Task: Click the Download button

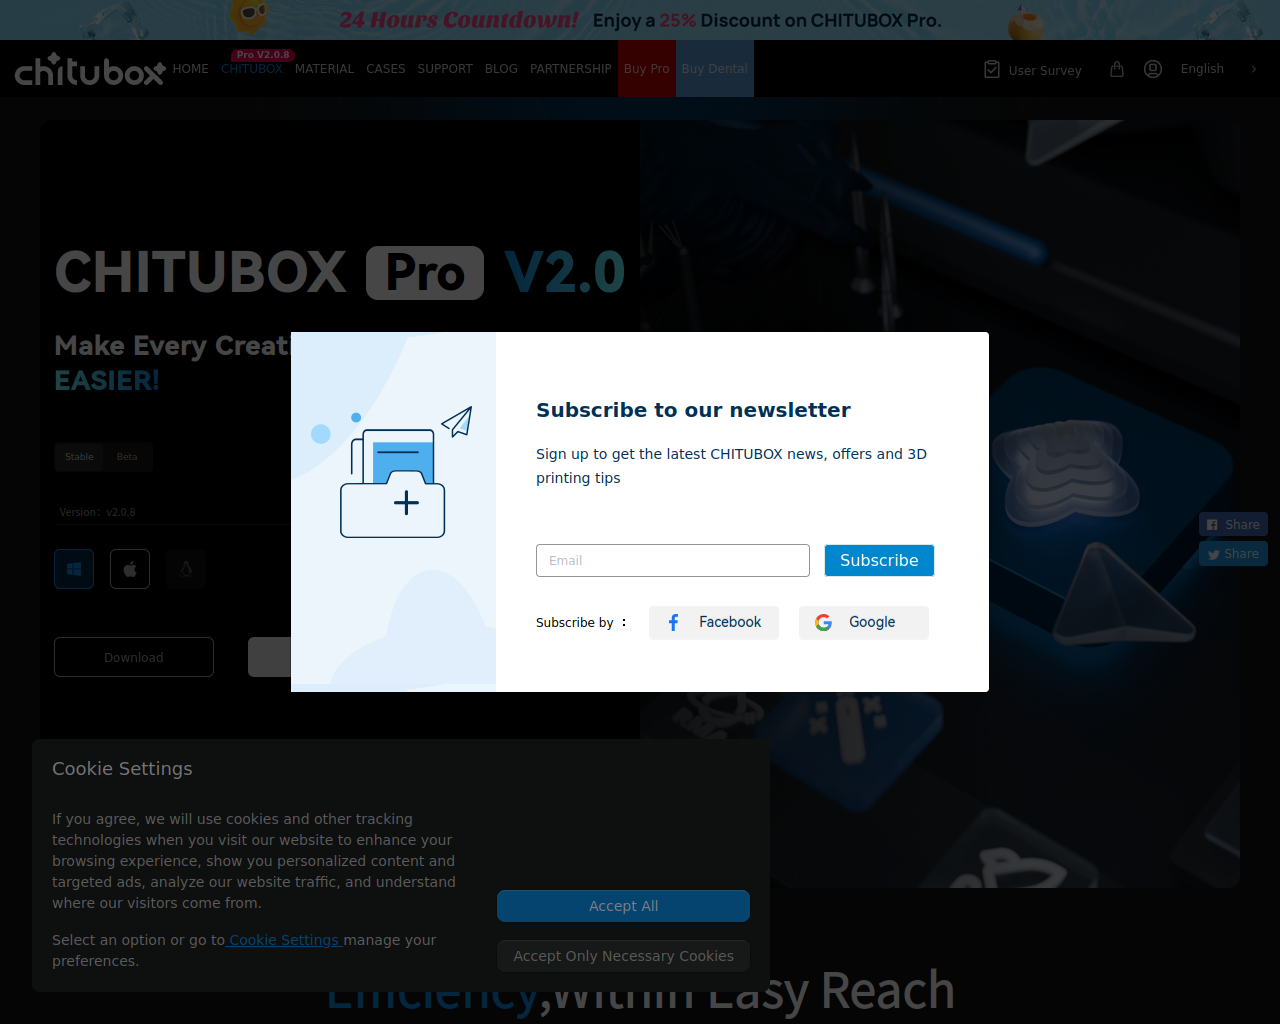Action: coord(134,657)
